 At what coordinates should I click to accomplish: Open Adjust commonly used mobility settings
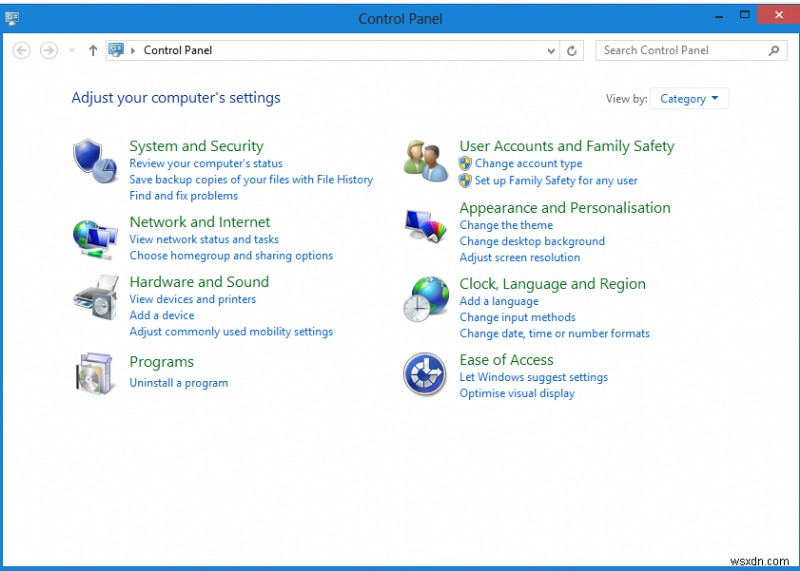pos(231,332)
